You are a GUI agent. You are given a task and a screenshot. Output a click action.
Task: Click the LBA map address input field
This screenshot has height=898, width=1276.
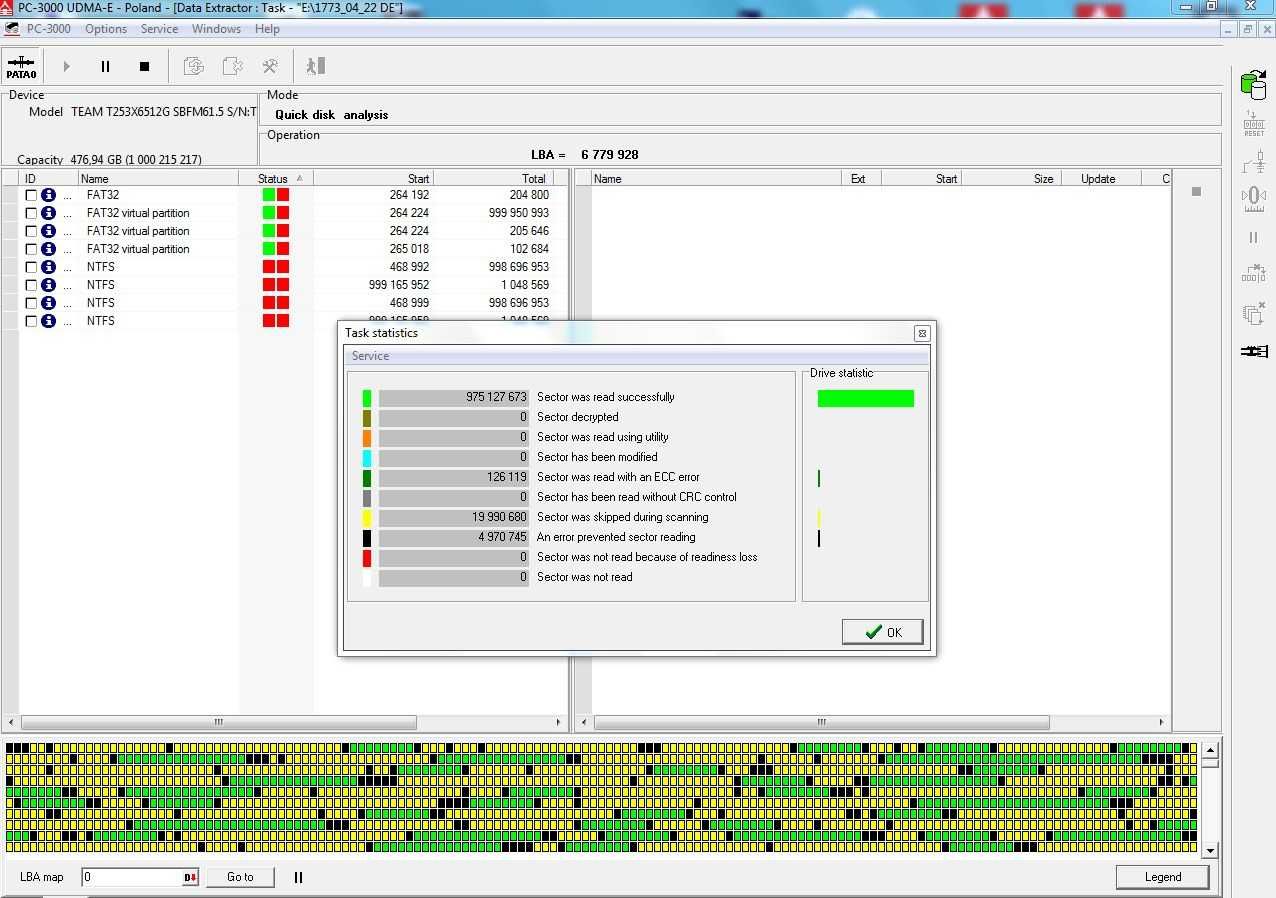(x=132, y=877)
